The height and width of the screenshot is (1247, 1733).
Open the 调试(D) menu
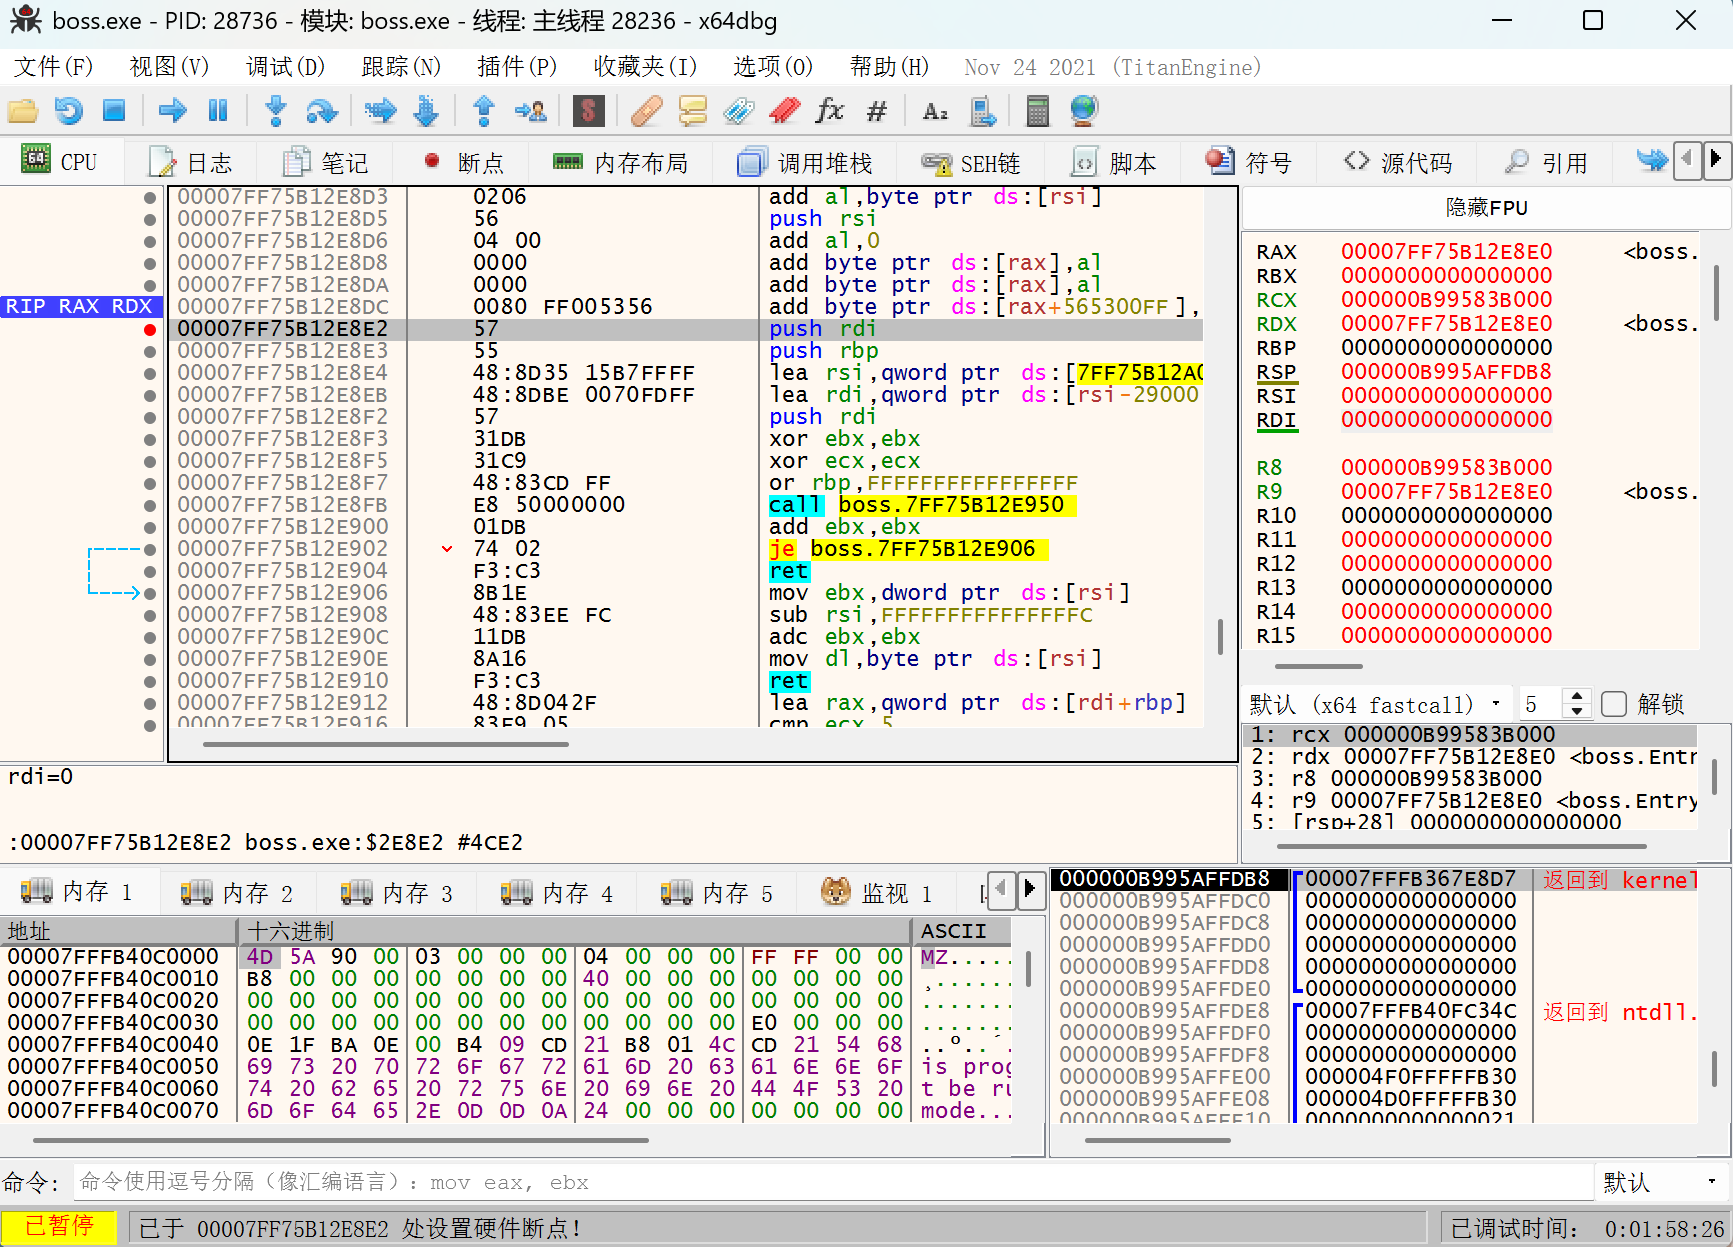(286, 67)
